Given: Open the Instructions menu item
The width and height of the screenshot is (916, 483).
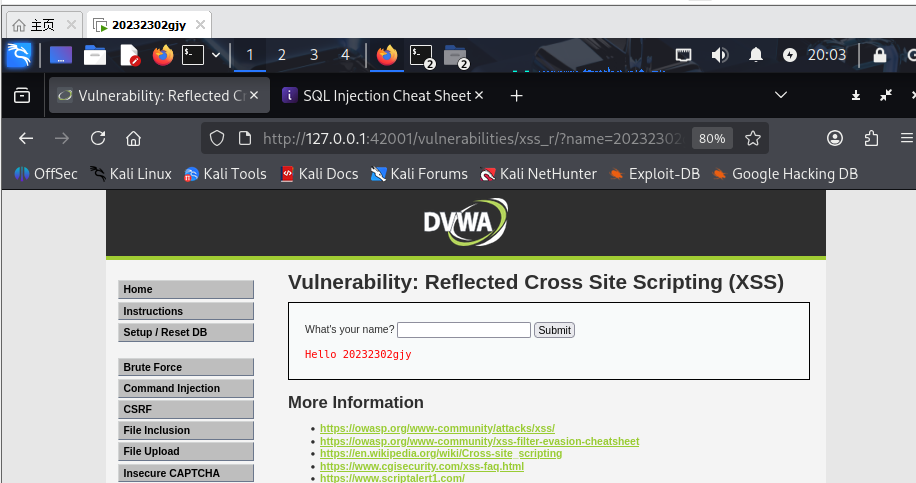Looking at the screenshot, I should point(186,311).
